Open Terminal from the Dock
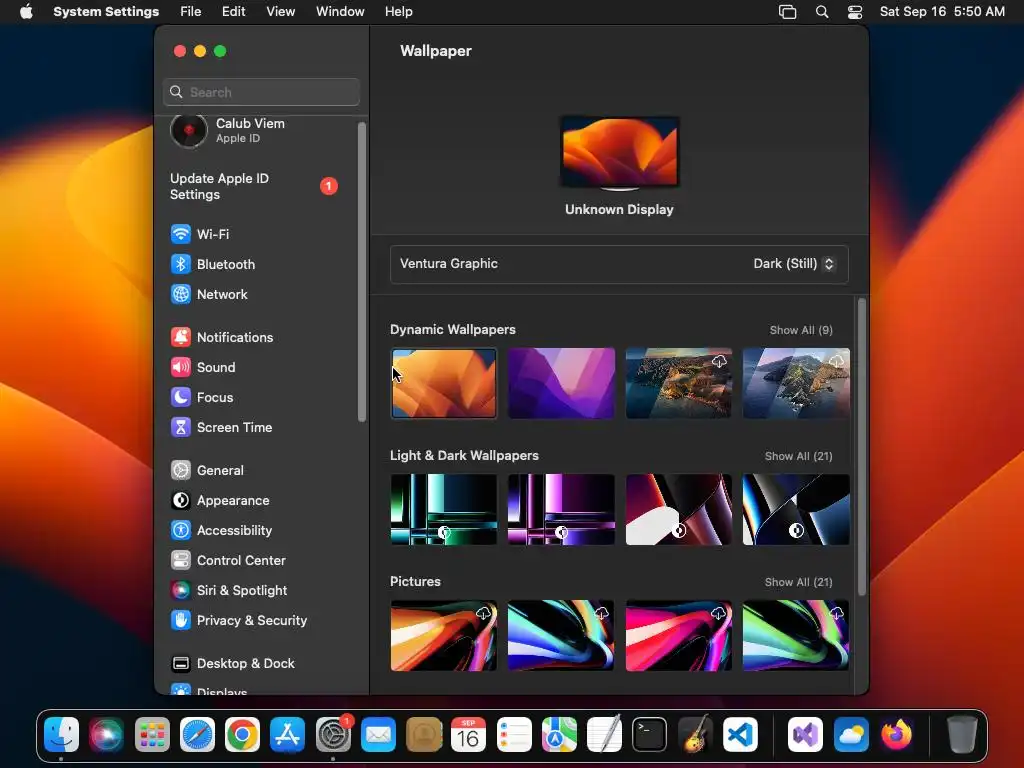 pos(650,735)
